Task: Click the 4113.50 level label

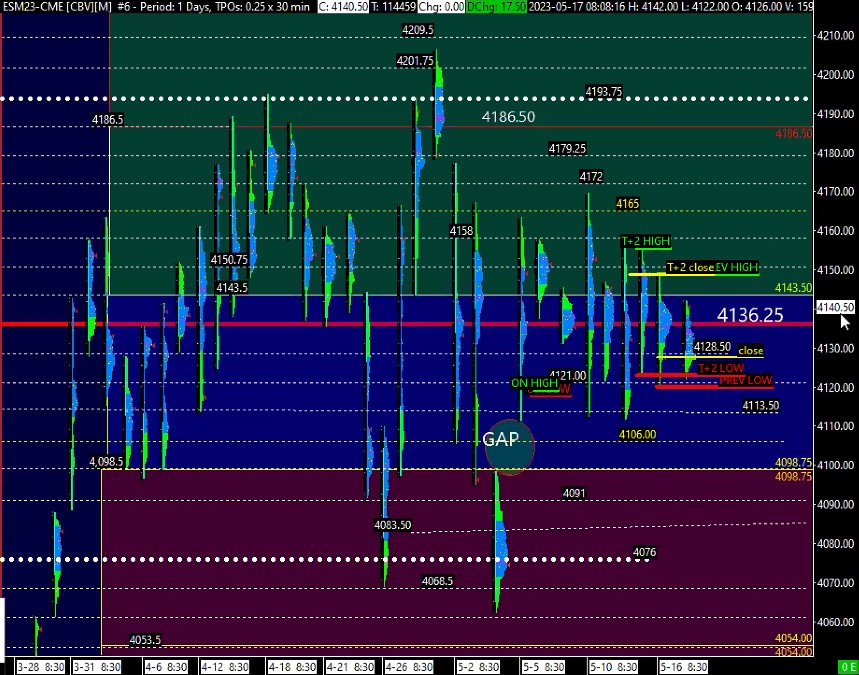Action: (x=760, y=405)
